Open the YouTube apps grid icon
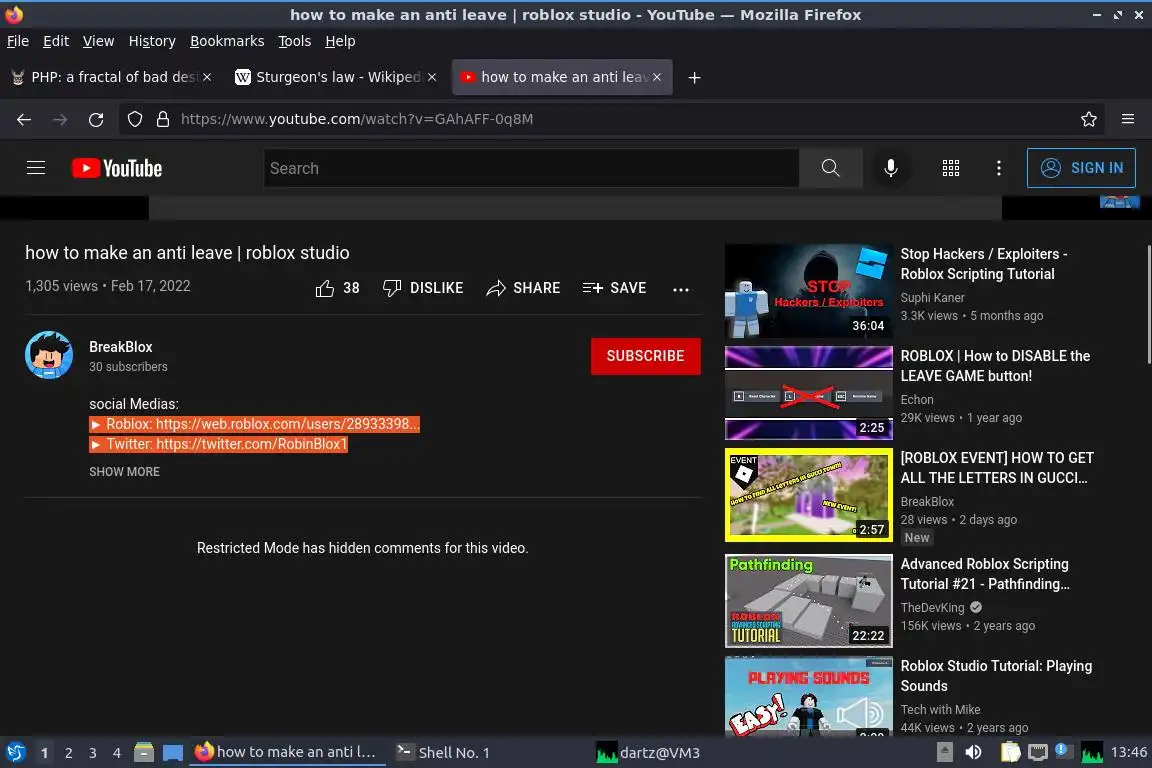Image resolution: width=1152 pixels, height=768 pixels. coord(951,168)
